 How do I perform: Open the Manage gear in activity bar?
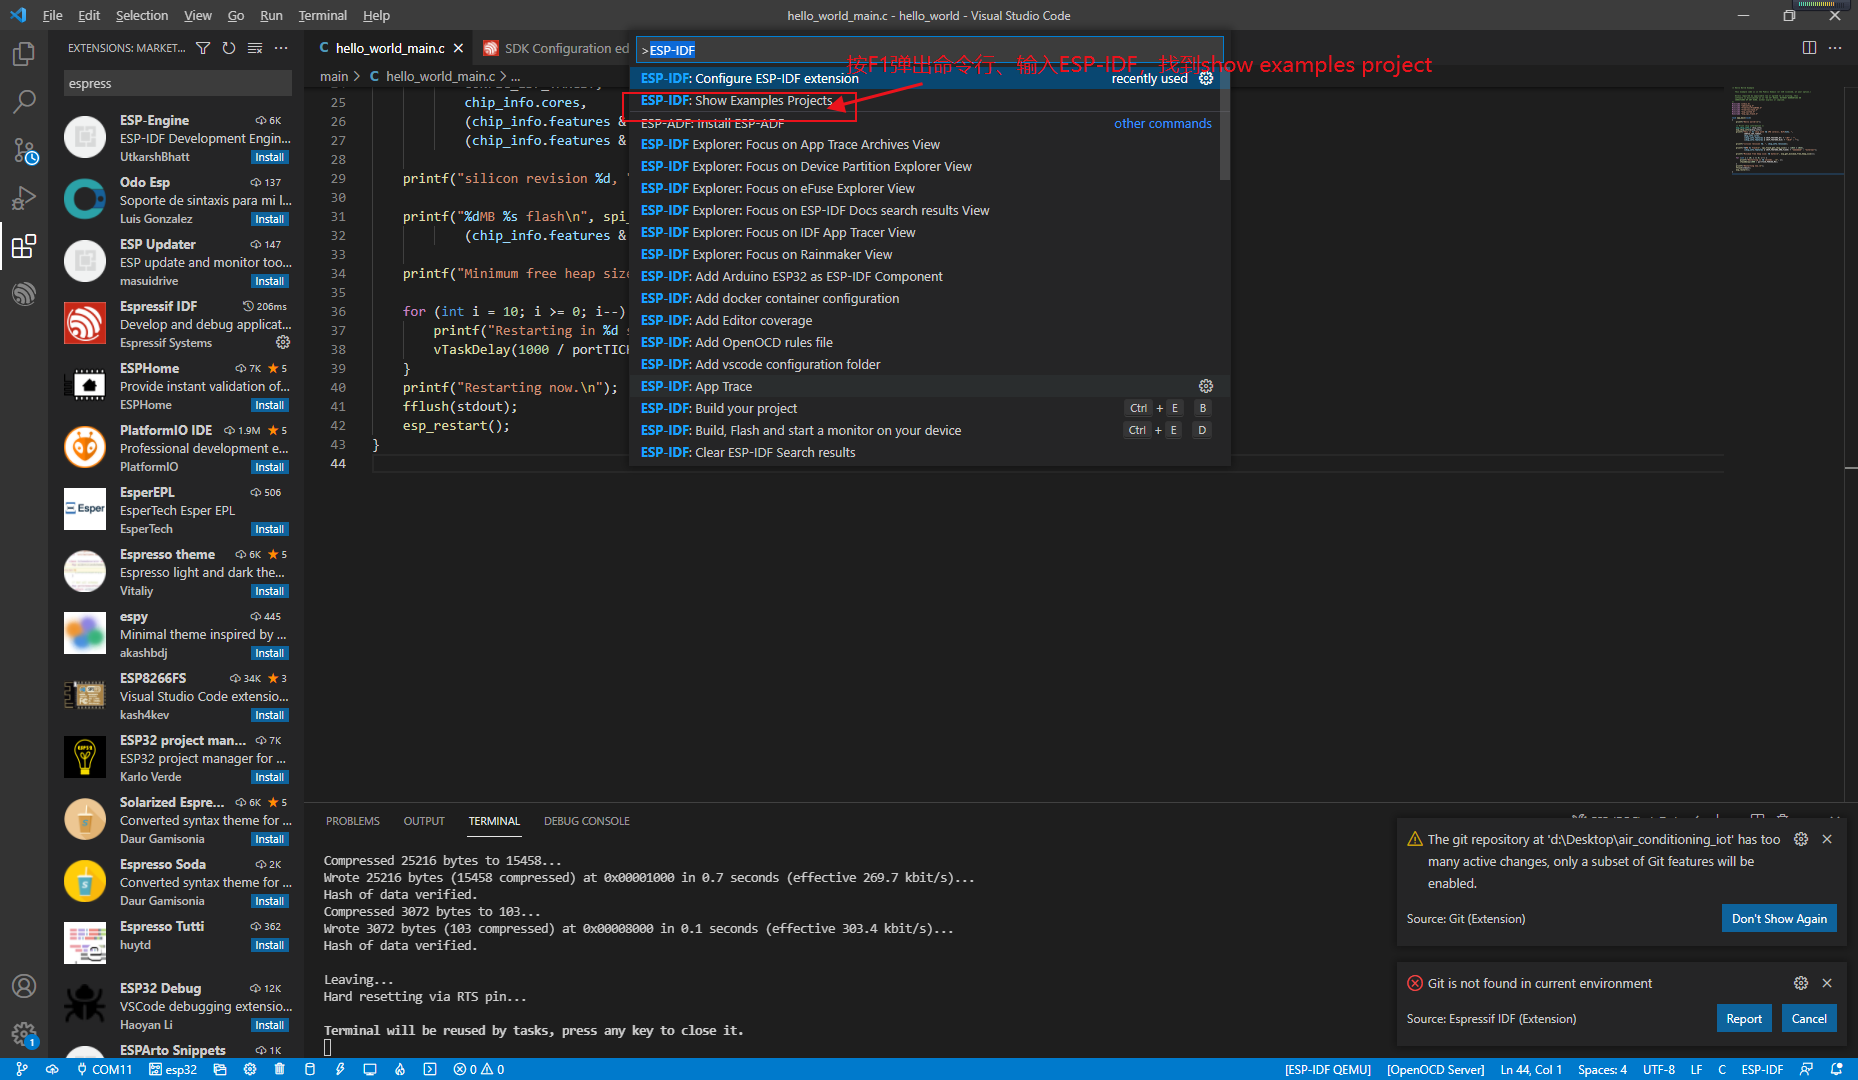[x=24, y=1034]
